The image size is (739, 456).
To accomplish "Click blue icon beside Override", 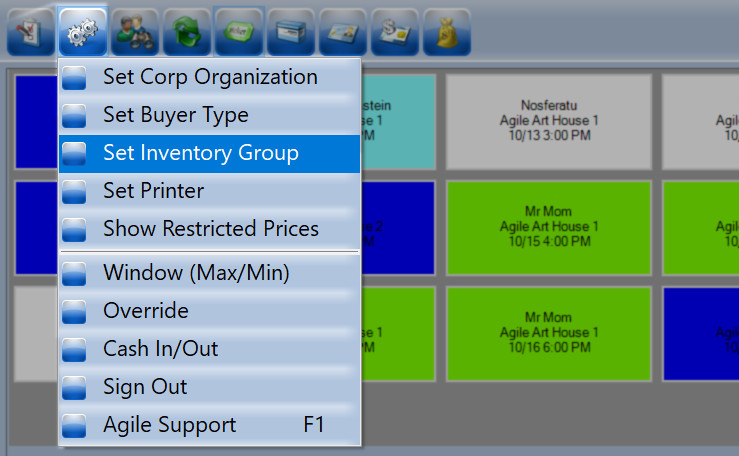I will (74, 312).
